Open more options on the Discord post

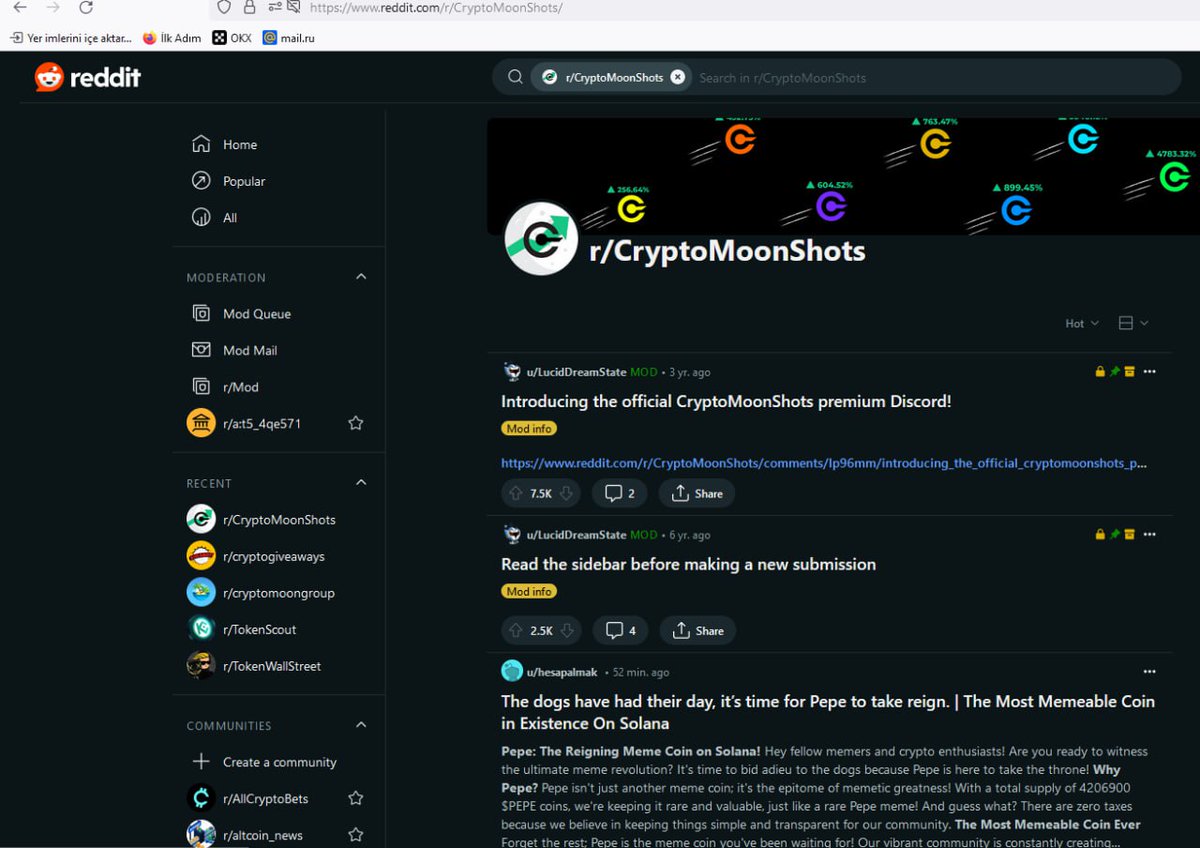[1149, 372]
